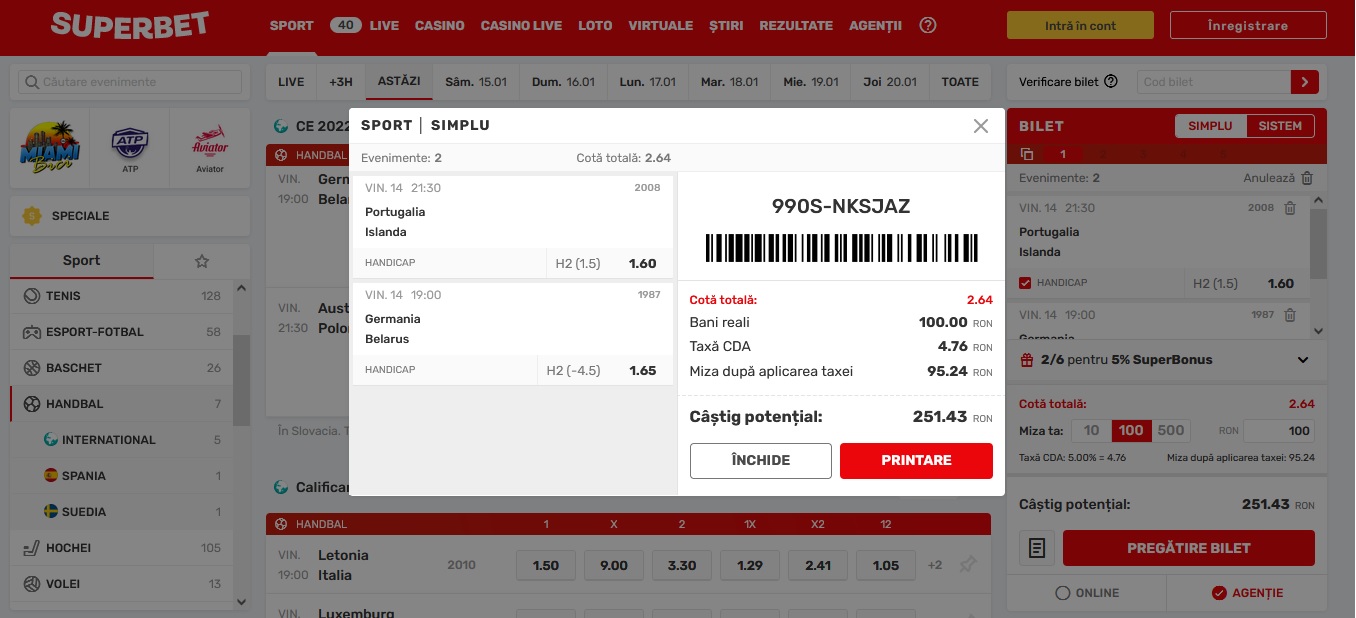This screenshot has width=1356, height=618.
Task: Open the Loto menu item
Action: click(x=595, y=26)
